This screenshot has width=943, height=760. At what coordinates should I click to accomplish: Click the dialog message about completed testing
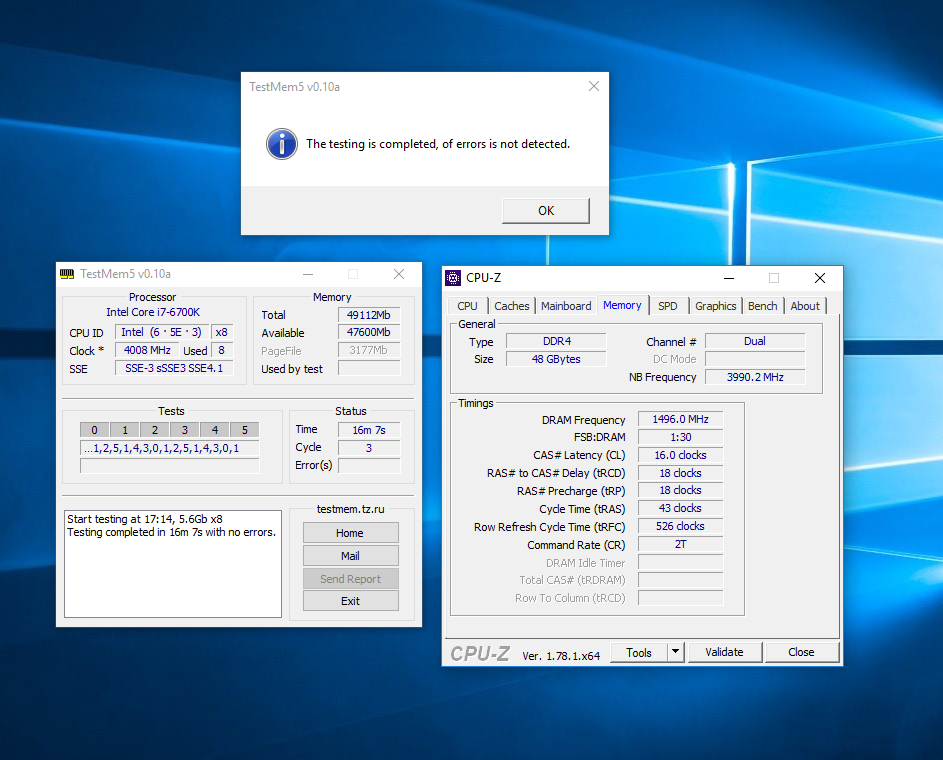438,144
